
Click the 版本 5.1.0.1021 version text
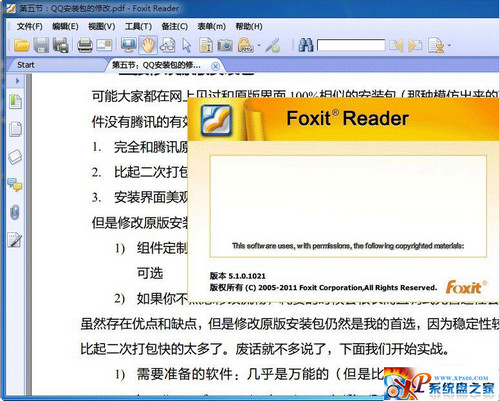[238, 276]
